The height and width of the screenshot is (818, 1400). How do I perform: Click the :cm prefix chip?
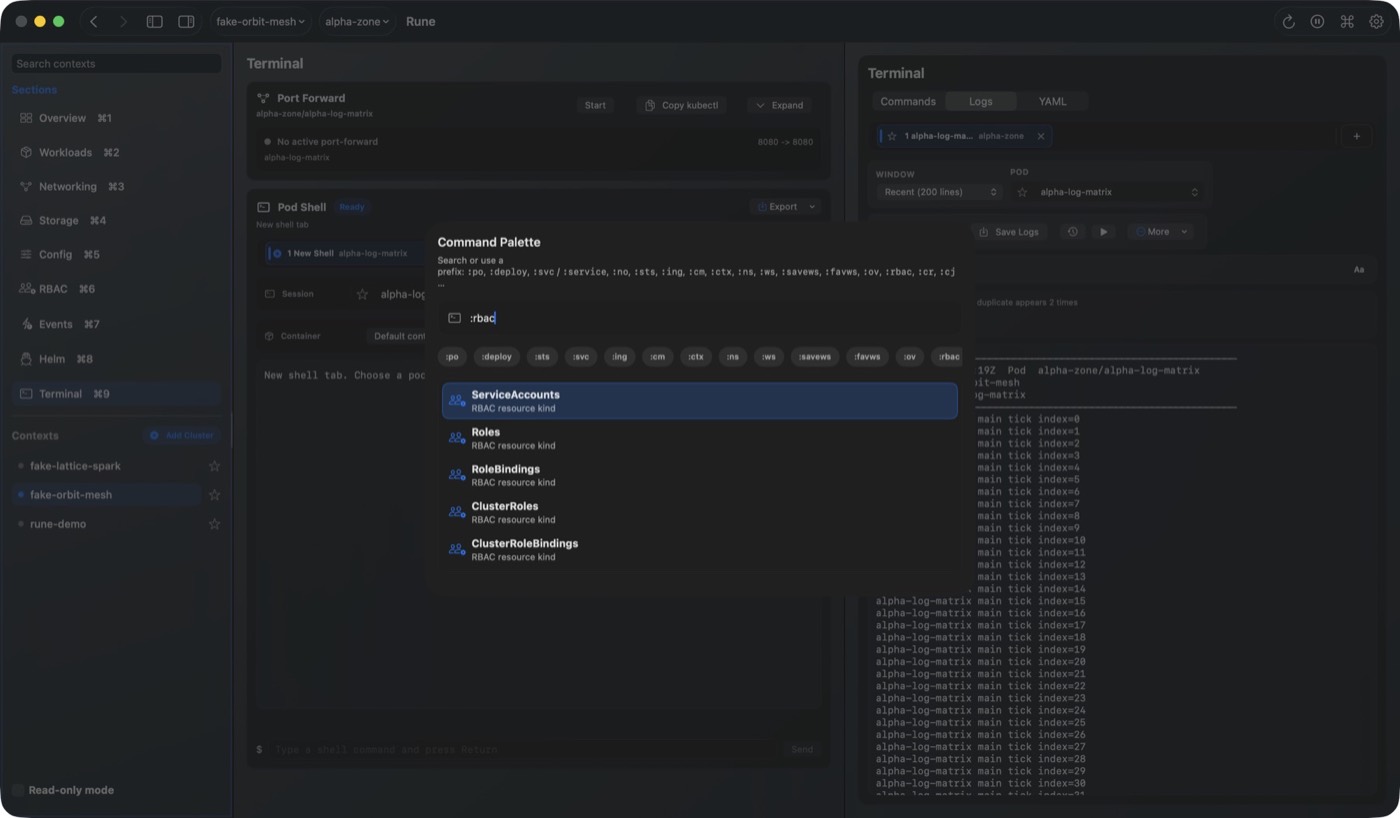(657, 357)
